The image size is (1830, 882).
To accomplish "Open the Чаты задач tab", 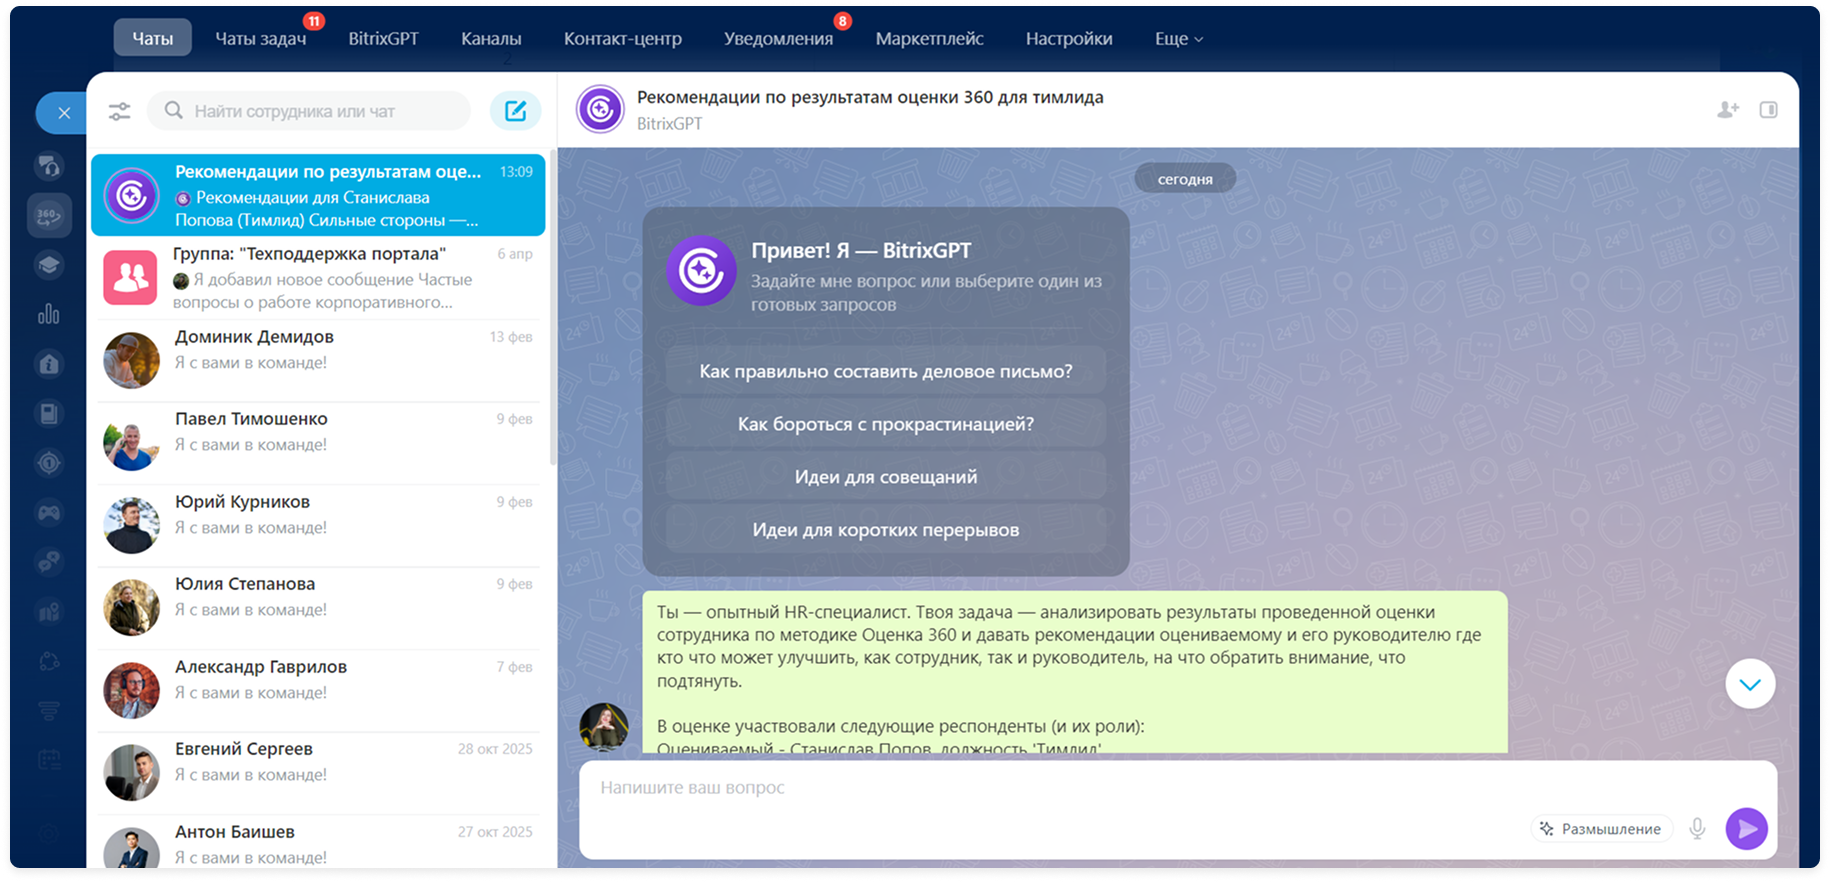I will pyautogui.click(x=261, y=38).
